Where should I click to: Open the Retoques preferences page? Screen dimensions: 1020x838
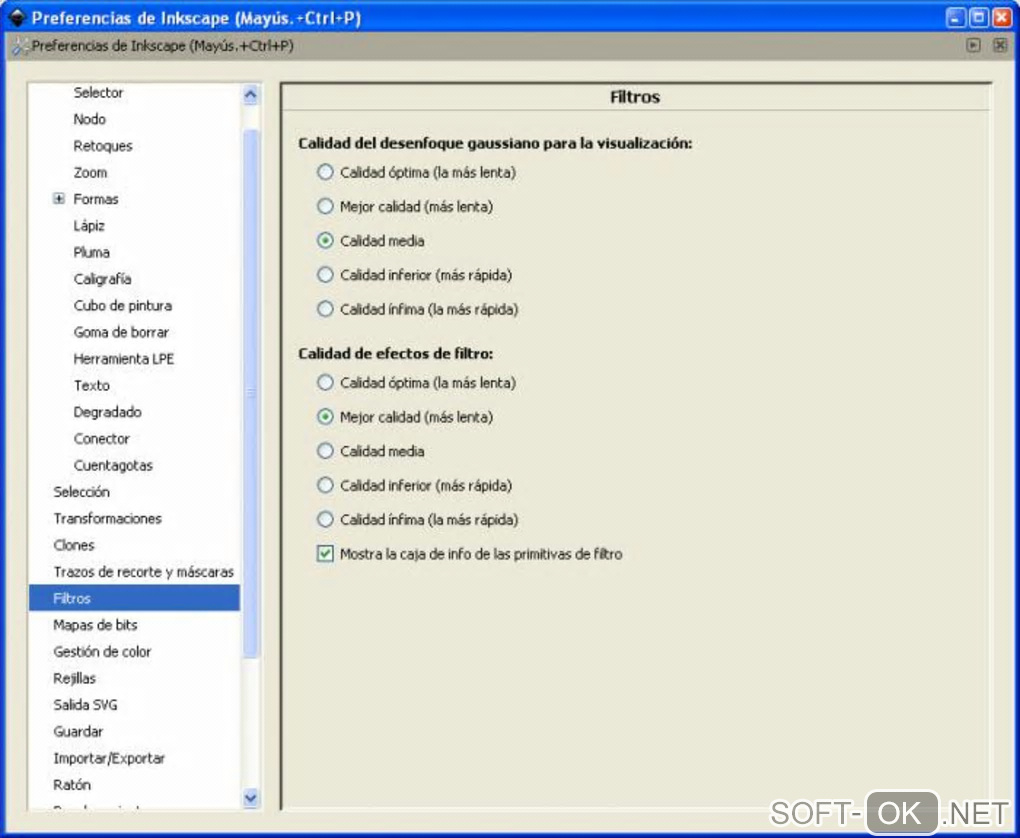coord(103,146)
